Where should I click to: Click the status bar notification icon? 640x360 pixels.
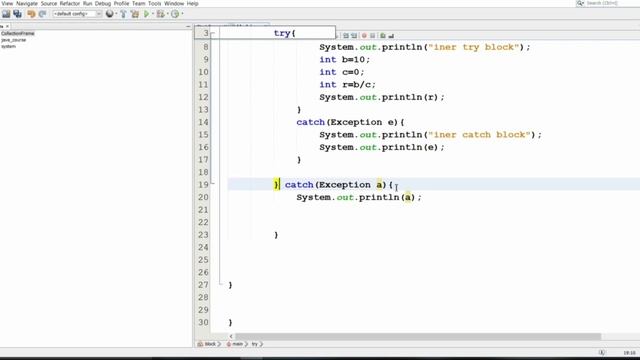coord(602,352)
